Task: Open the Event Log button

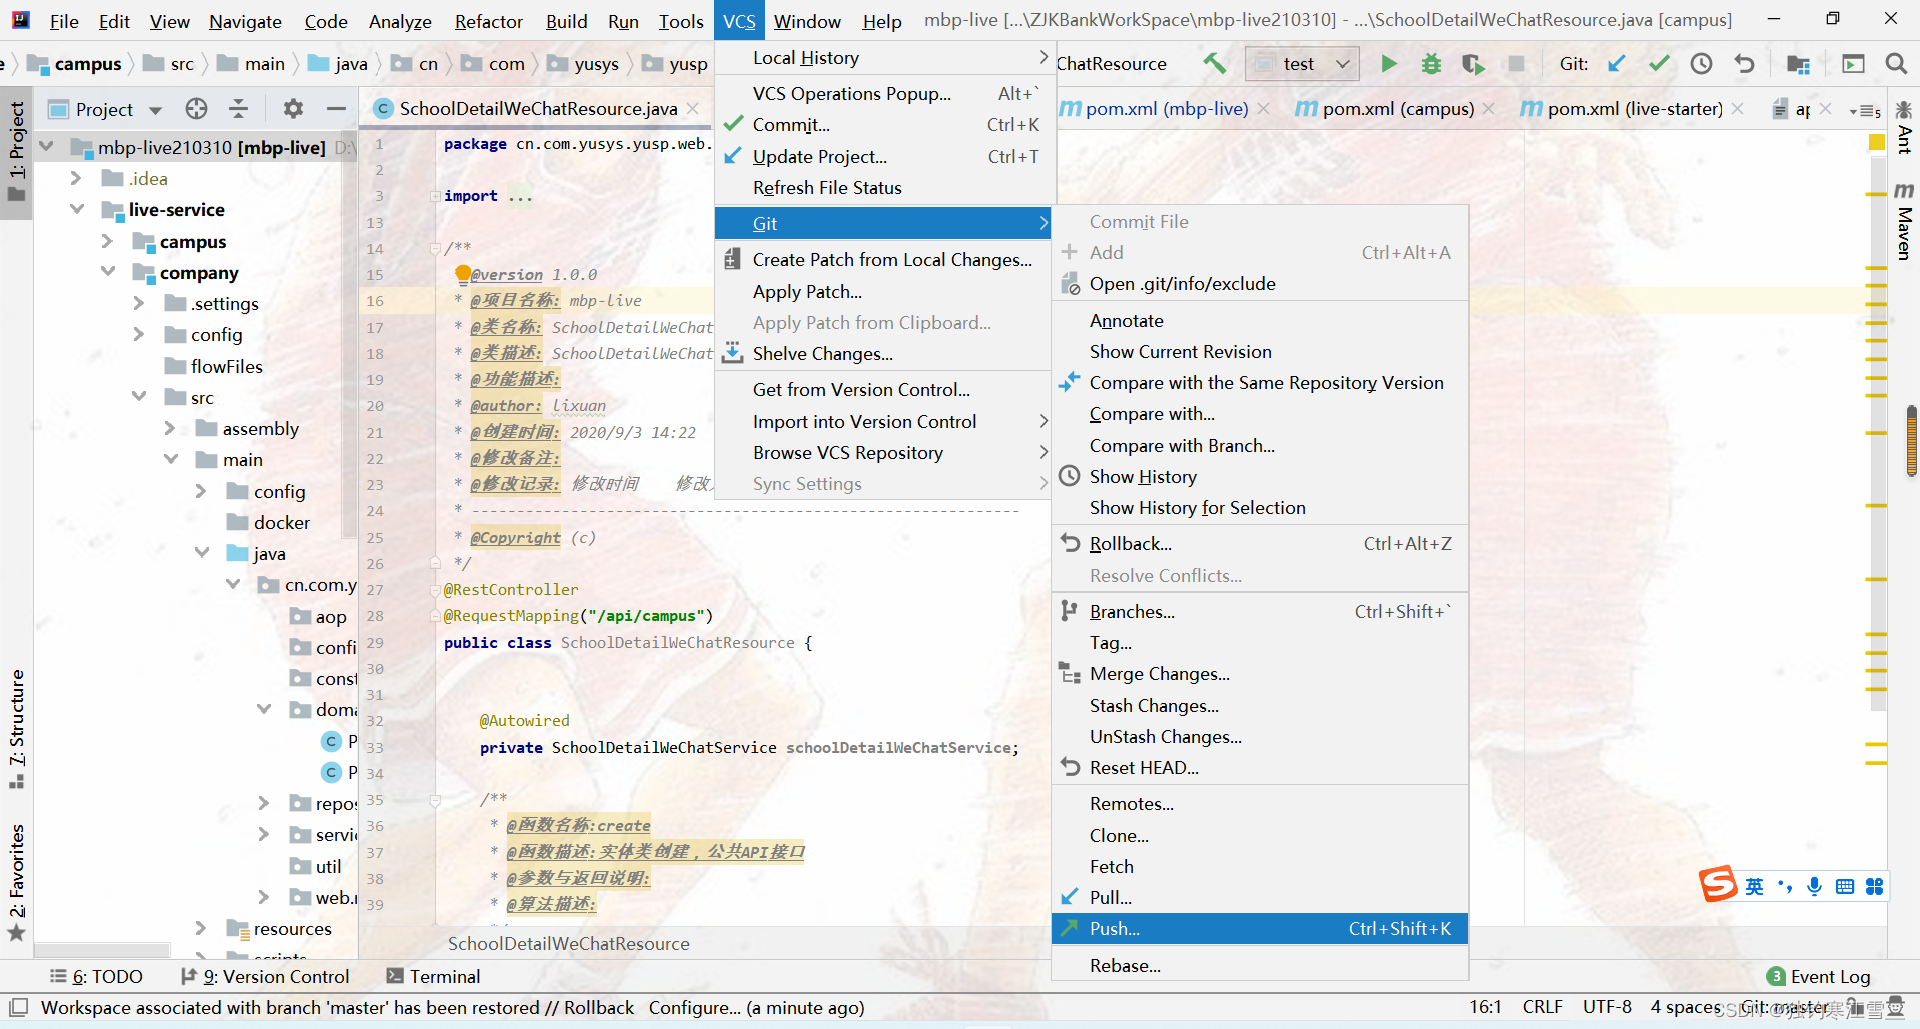Action: [x=1819, y=976]
